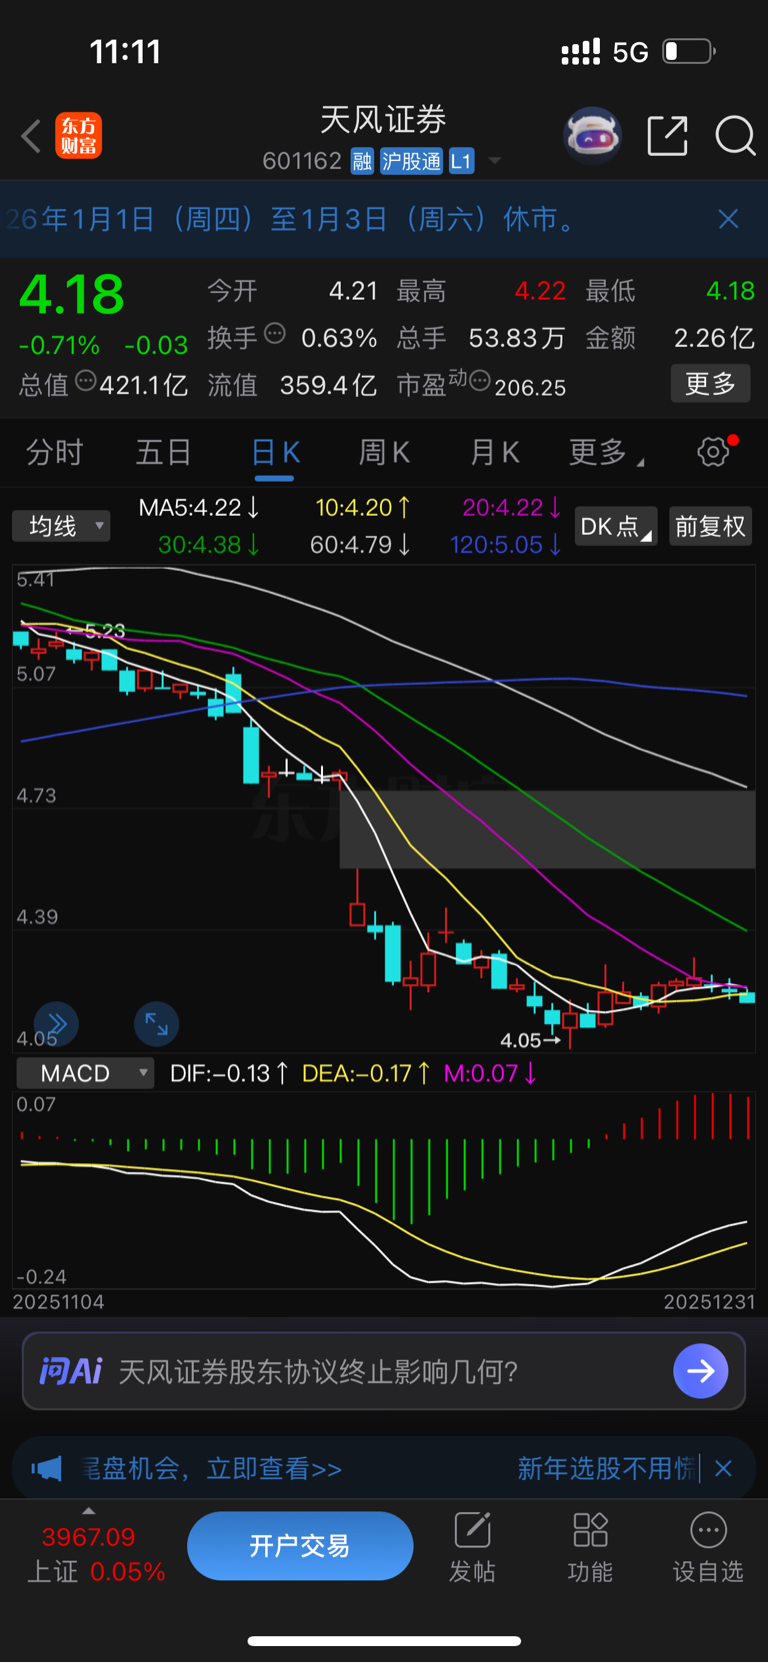Tap the 总手 53.83万 value
The width and height of the screenshot is (768, 1663).
click(x=517, y=338)
